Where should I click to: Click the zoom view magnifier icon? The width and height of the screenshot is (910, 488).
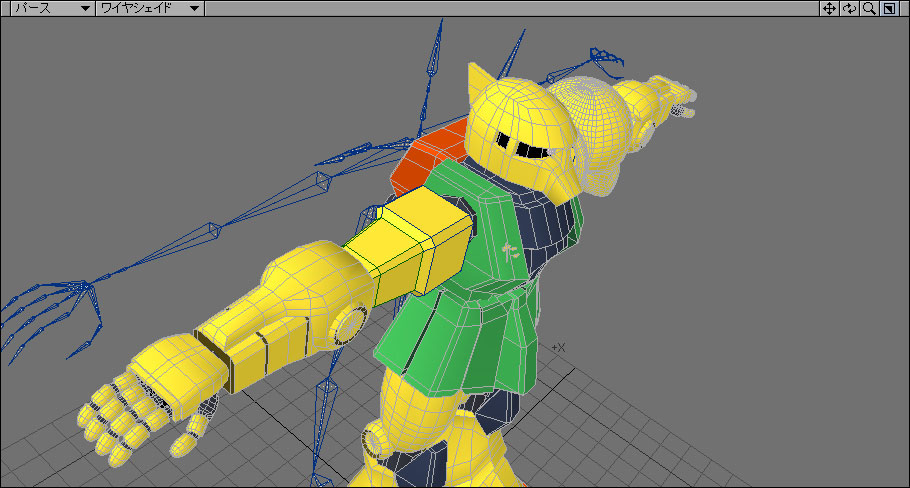869,8
